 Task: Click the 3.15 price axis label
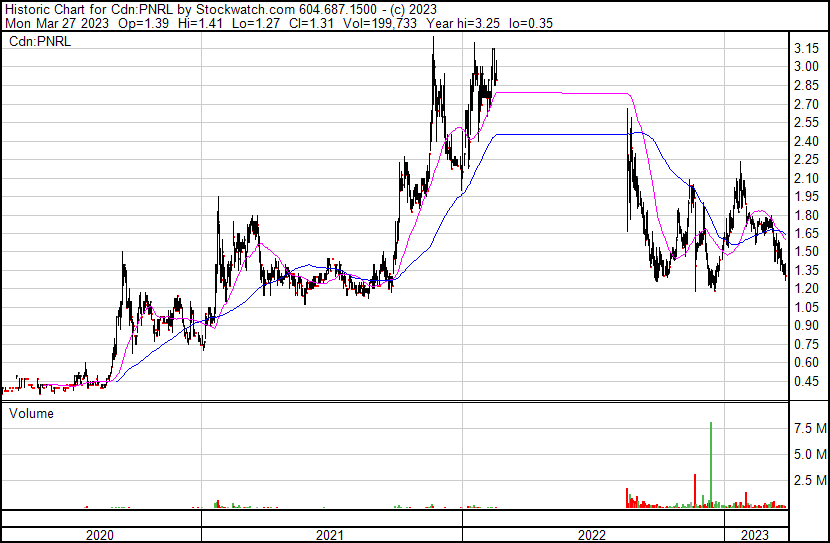click(806, 48)
